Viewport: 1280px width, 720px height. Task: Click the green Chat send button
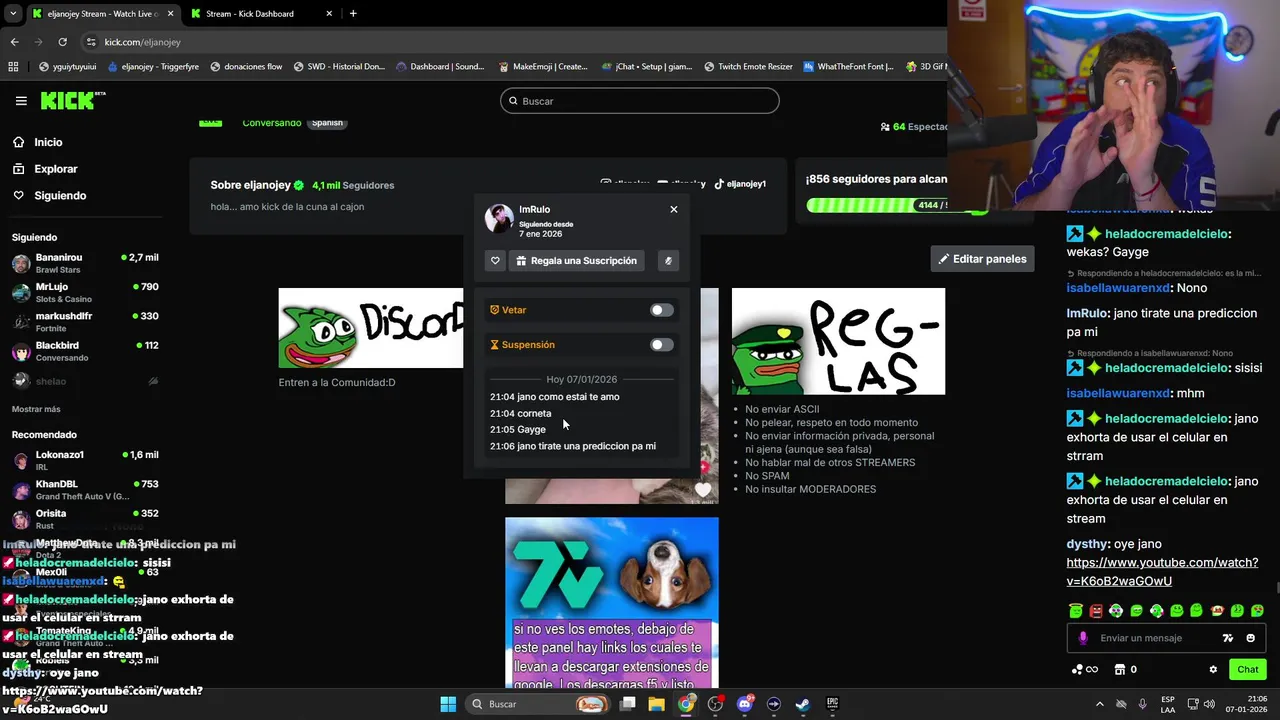pyautogui.click(x=1248, y=669)
